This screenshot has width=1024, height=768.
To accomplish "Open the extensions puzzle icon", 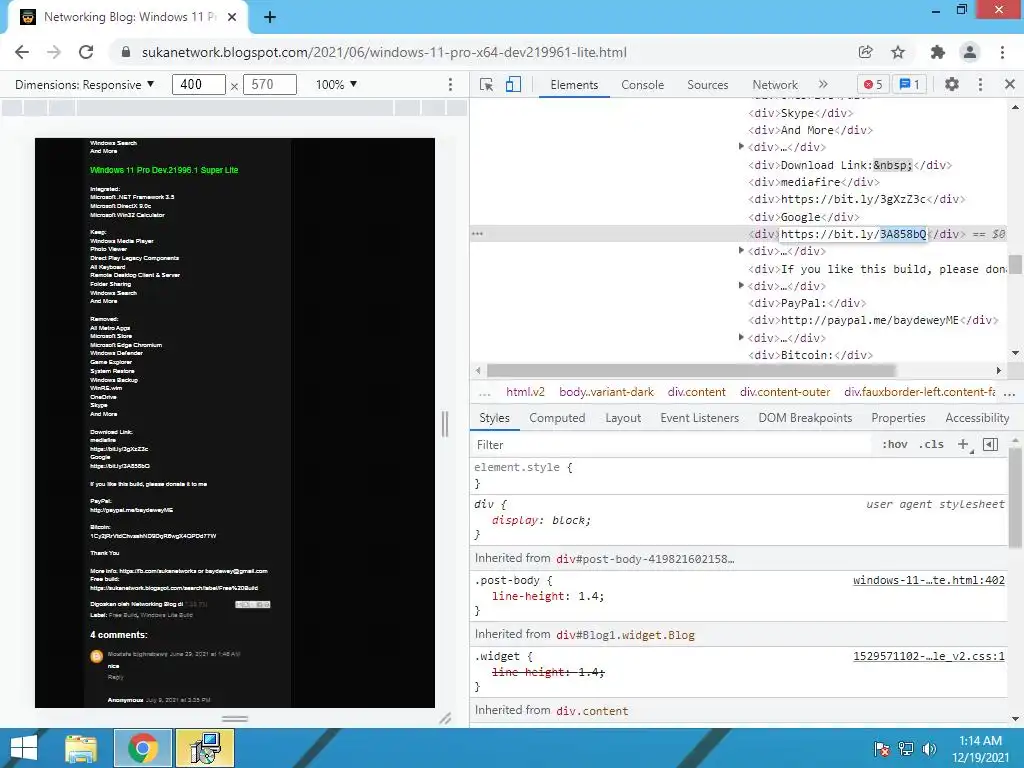I will tap(938, 52).
